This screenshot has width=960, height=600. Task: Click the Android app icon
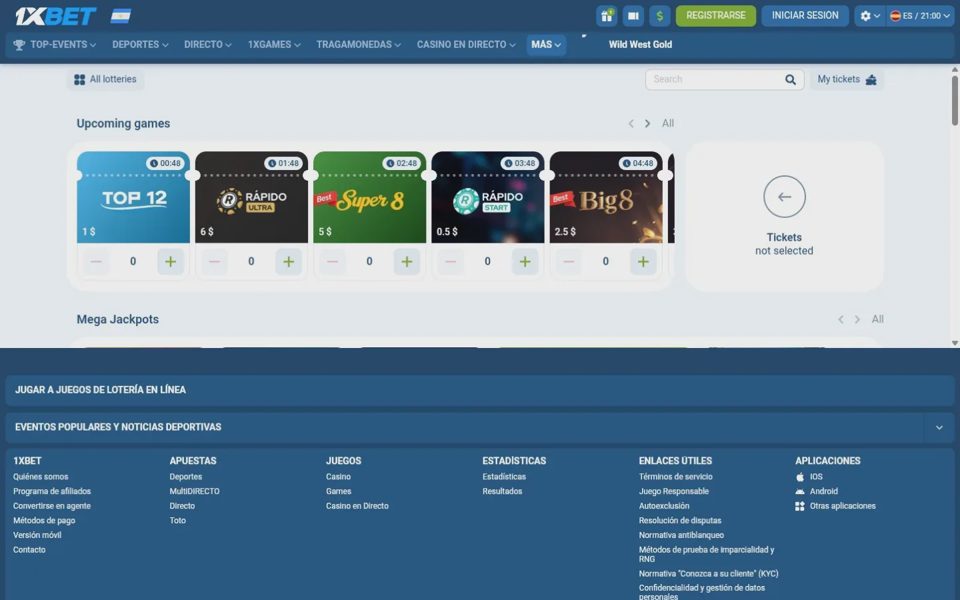(x=800, y=492)
